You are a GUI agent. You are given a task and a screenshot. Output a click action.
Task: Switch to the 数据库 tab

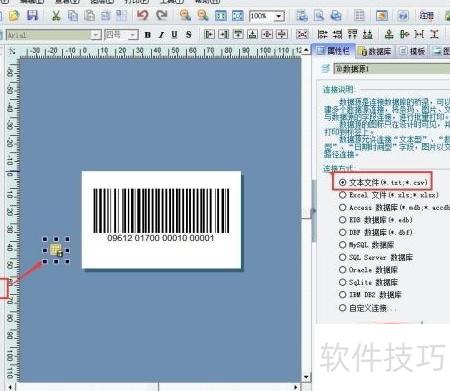coord(375,51)
